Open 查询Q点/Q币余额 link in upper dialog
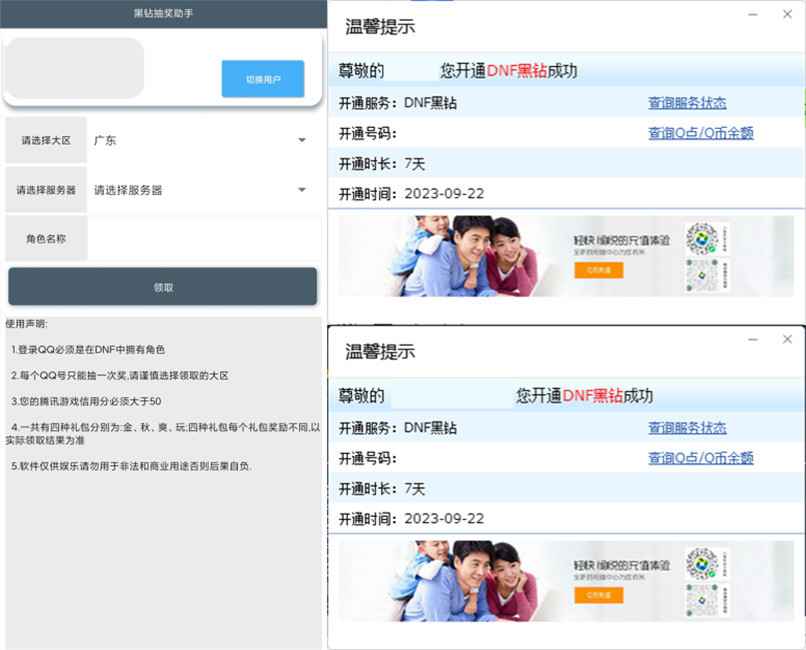This screenshot has height=650, width=806. coord(701,133)
